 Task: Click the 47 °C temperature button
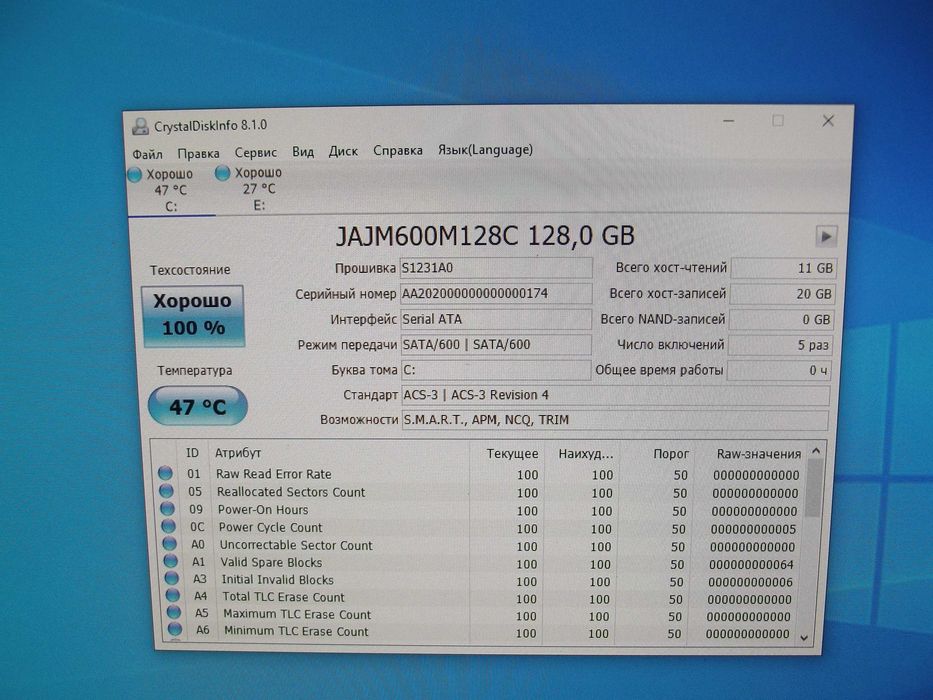pyautogui.click(x=198, y=407)
